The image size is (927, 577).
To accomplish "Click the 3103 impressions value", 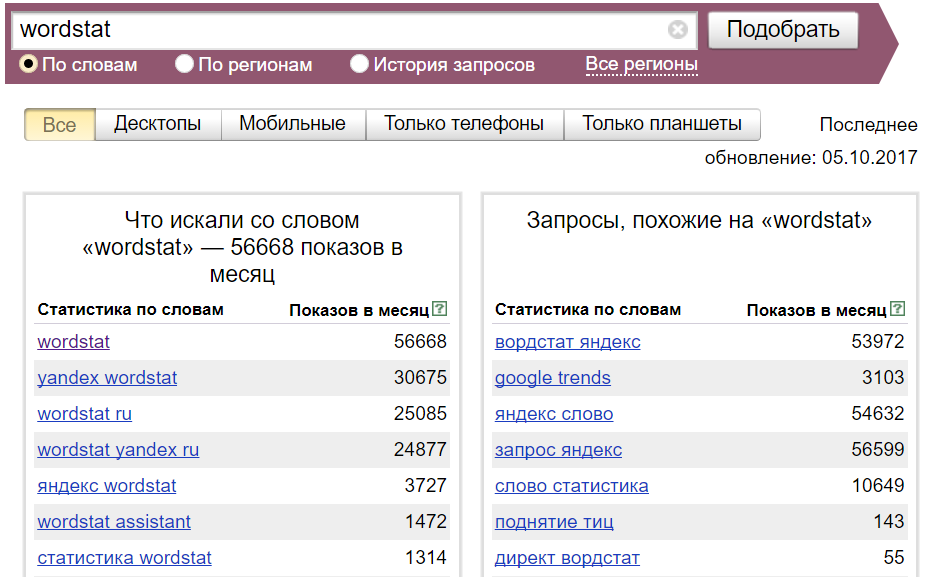I will 883,378.
